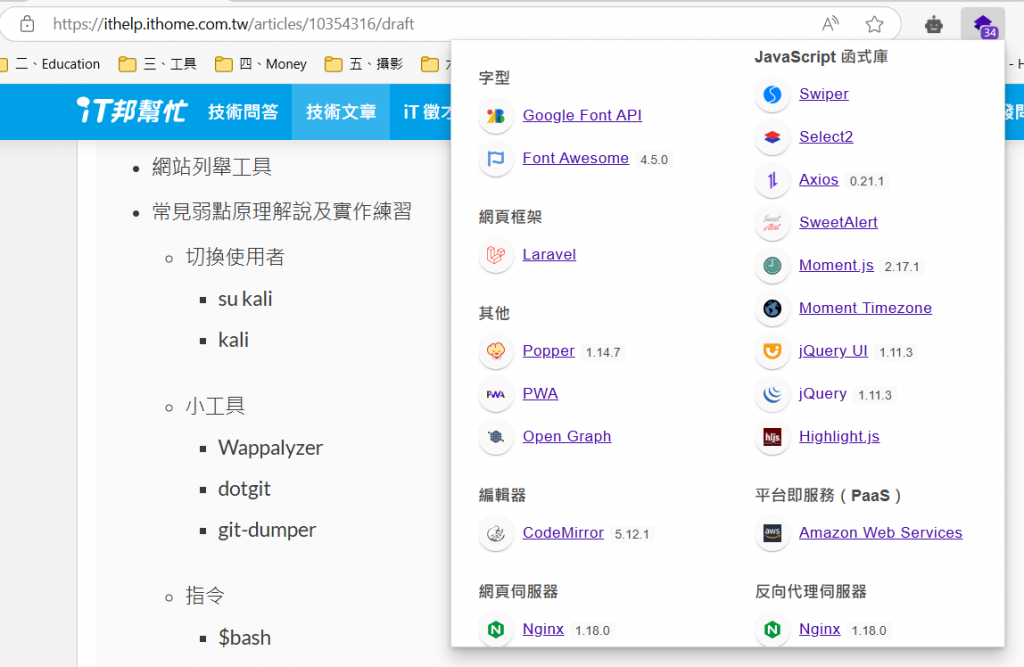Image resolution: width=1024 pixels, height=667 pixels.
Task: Open the CodeMirror link
Action: click(563, 532)
